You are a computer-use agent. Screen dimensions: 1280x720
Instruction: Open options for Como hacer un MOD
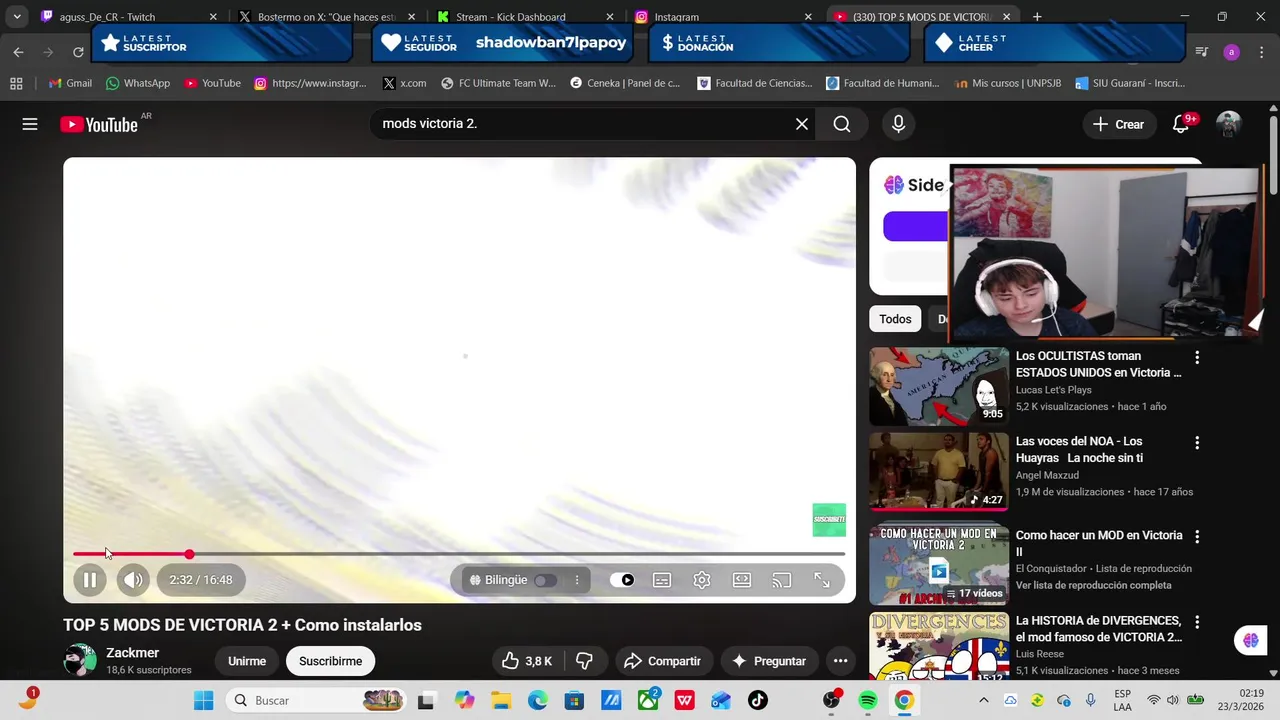pyautogui.click(x=1197, y=537)
